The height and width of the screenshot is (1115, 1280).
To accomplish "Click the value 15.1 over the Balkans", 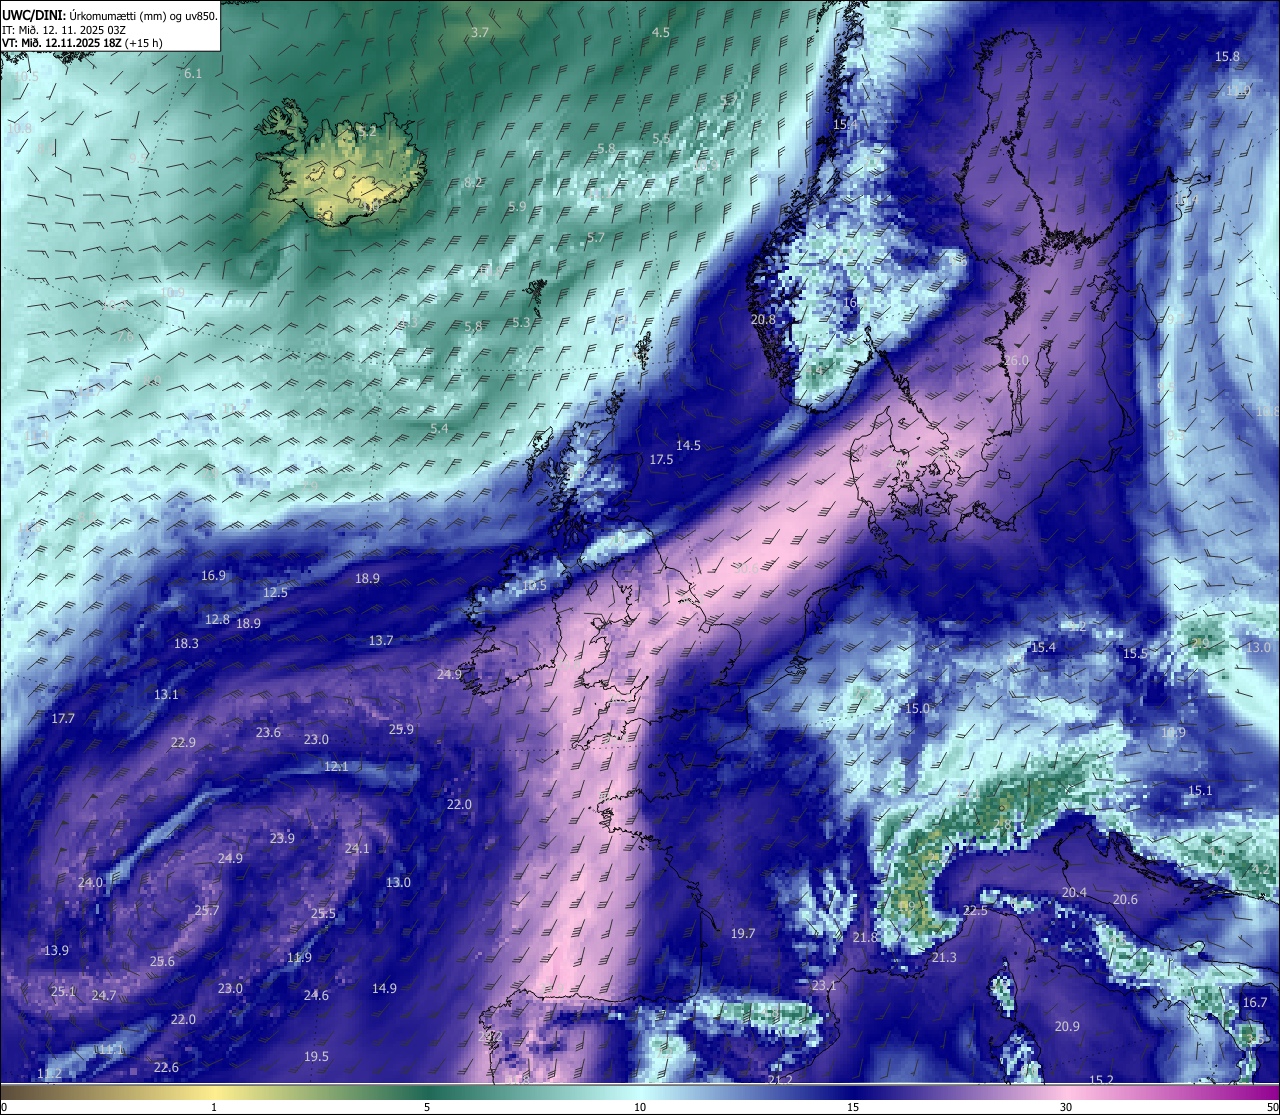I will click(x=1200, y=790).
